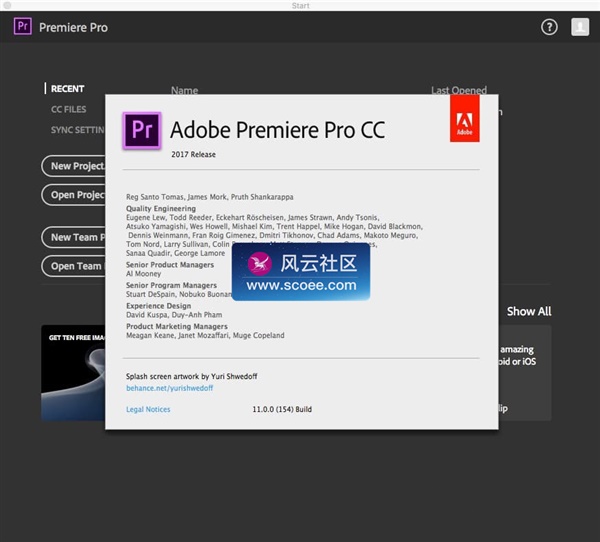The height and width of the screenshot is (542, 600).
Task: Open the behance.net/yurishwedoff link
Action: (x=170, y=388)
